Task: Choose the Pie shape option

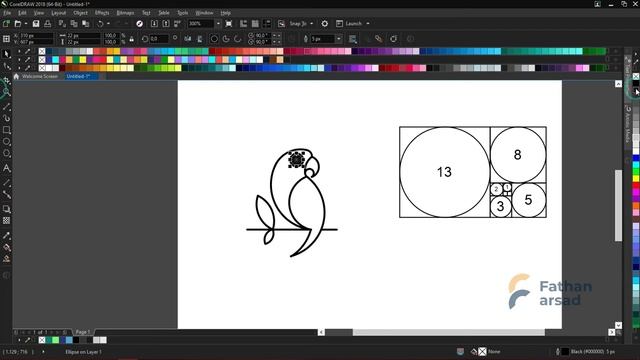Action: pyautogui.click(x=226, y=39)
